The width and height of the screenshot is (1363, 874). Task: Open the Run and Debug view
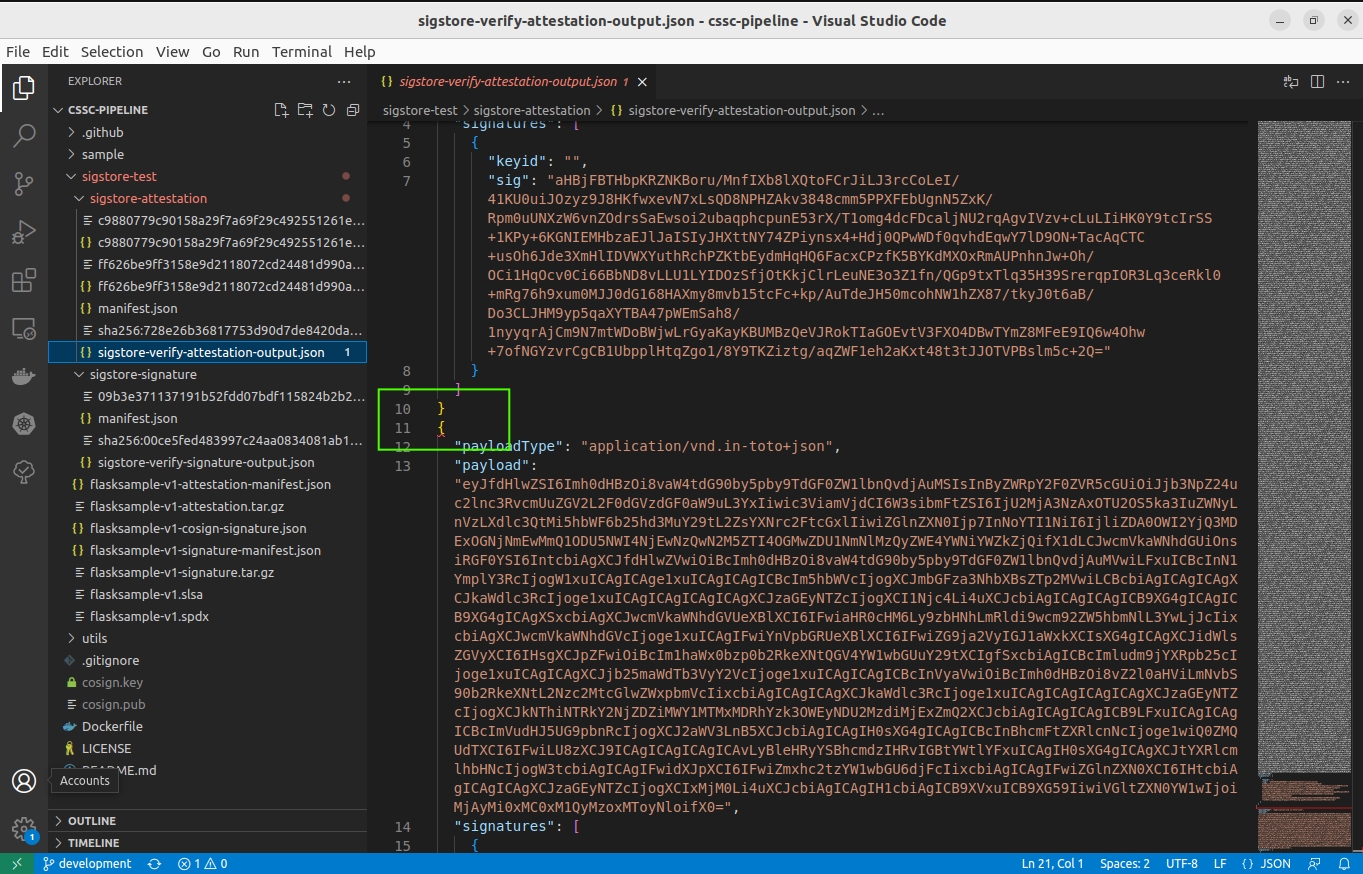[24, 232]
